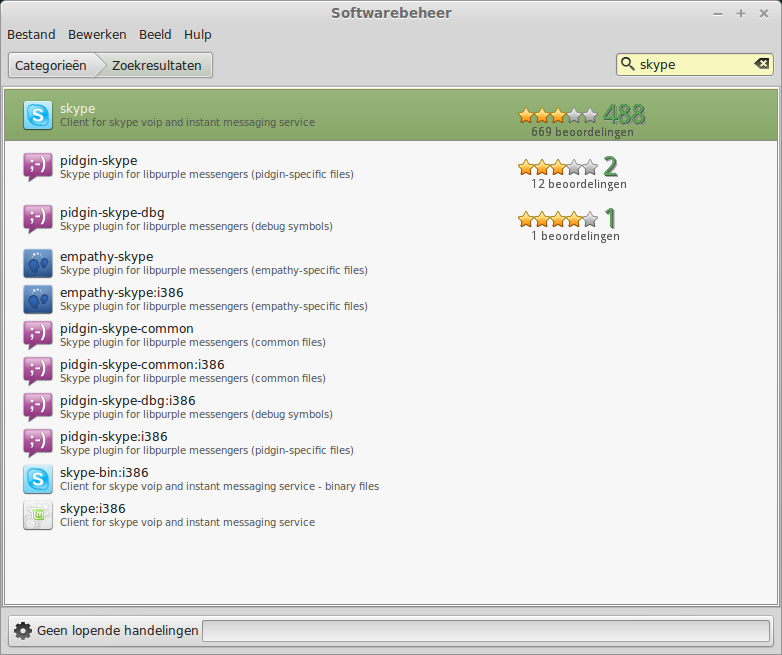This screenshot has width=782, height=655.
Task: Click the progress bar in the status area
Action: (486, 631)
